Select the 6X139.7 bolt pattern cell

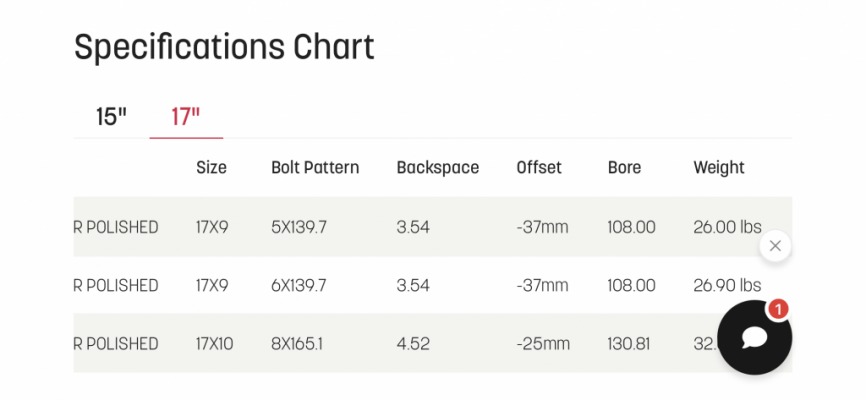[299, 285]
